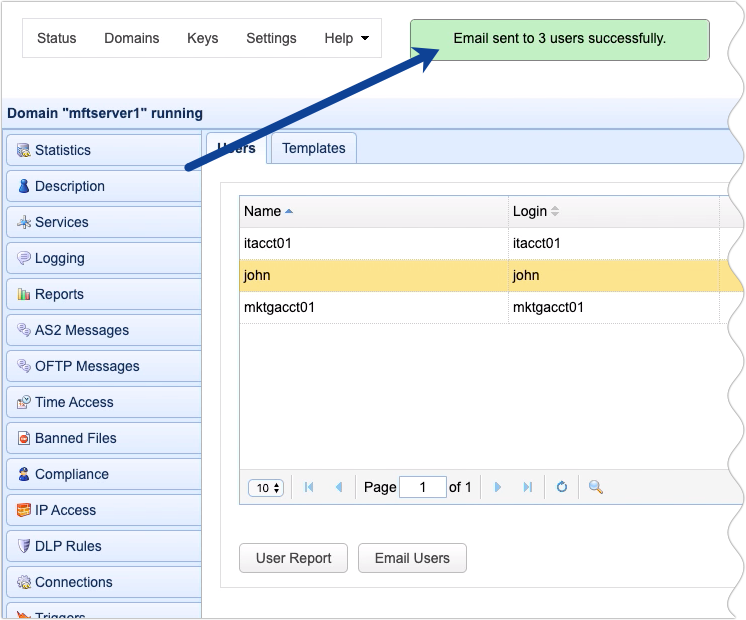Open the Help dropdown menu
746x620 pixels.
tap(346, 38)
